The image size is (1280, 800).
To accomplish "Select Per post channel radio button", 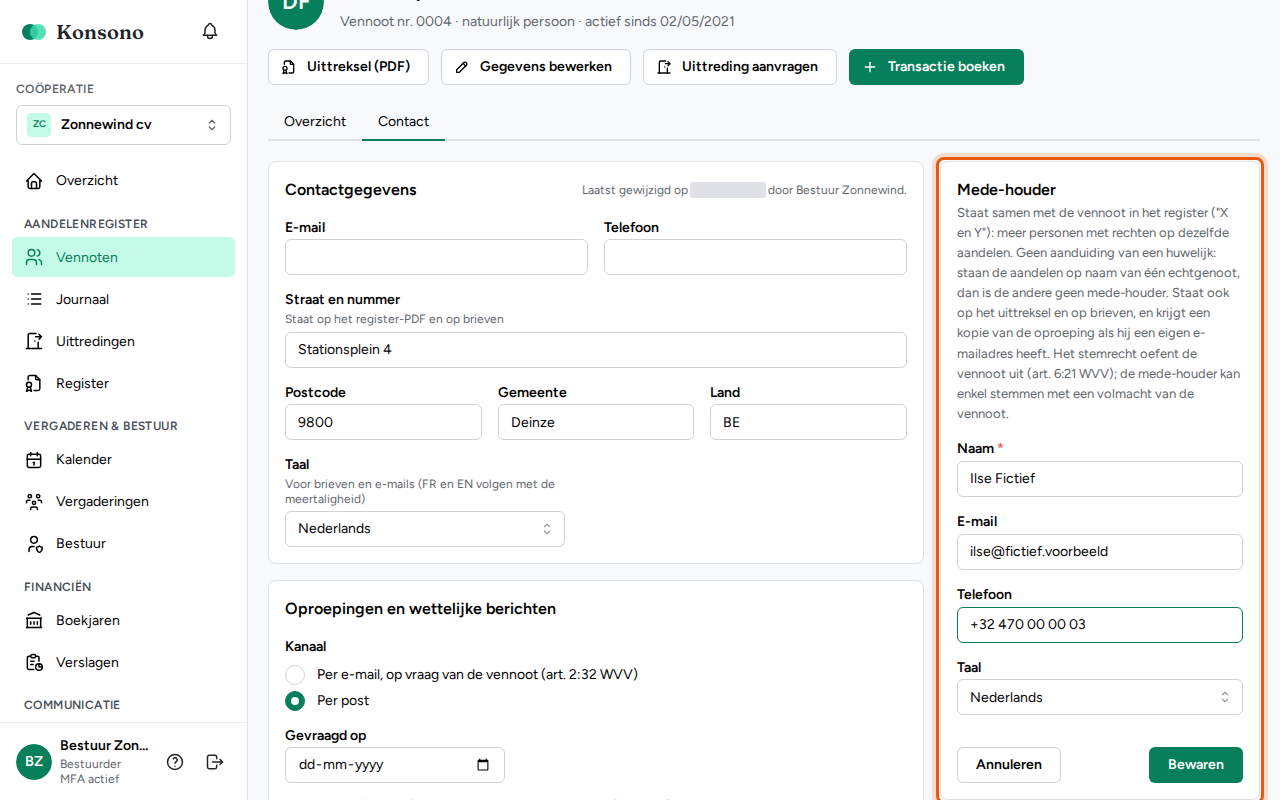I will pos(295,701).
